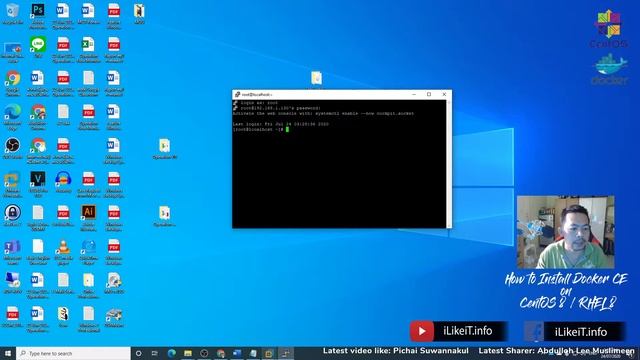The height and width of the screenshot is (360, 640).
Task: Switch to Microsoft Word on the taskbar
Action: pyautogui.click(x=237, y=353)
